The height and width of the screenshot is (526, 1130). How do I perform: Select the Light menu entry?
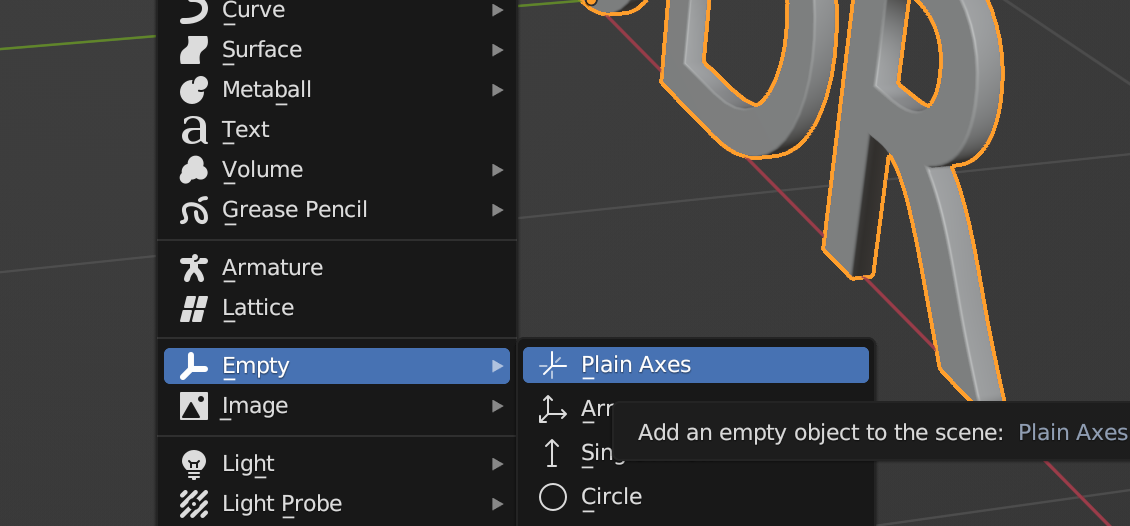248,464
